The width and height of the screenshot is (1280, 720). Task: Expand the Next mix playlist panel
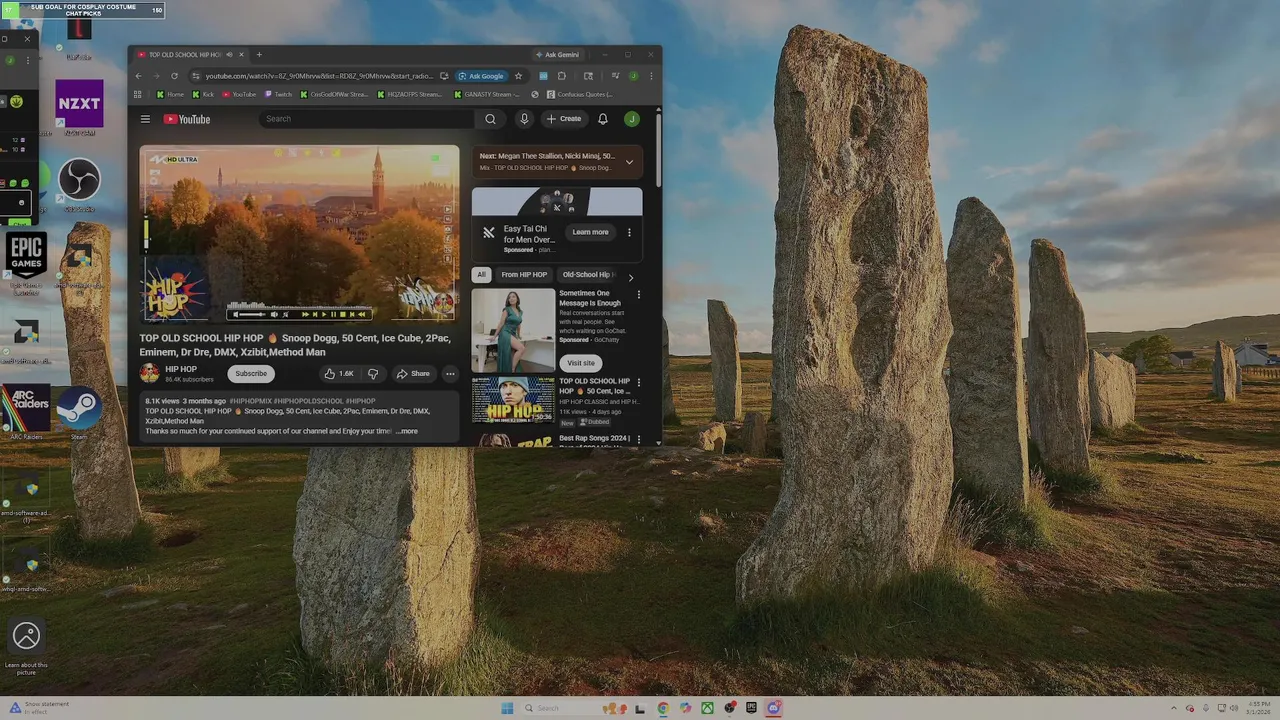point(629,161)
